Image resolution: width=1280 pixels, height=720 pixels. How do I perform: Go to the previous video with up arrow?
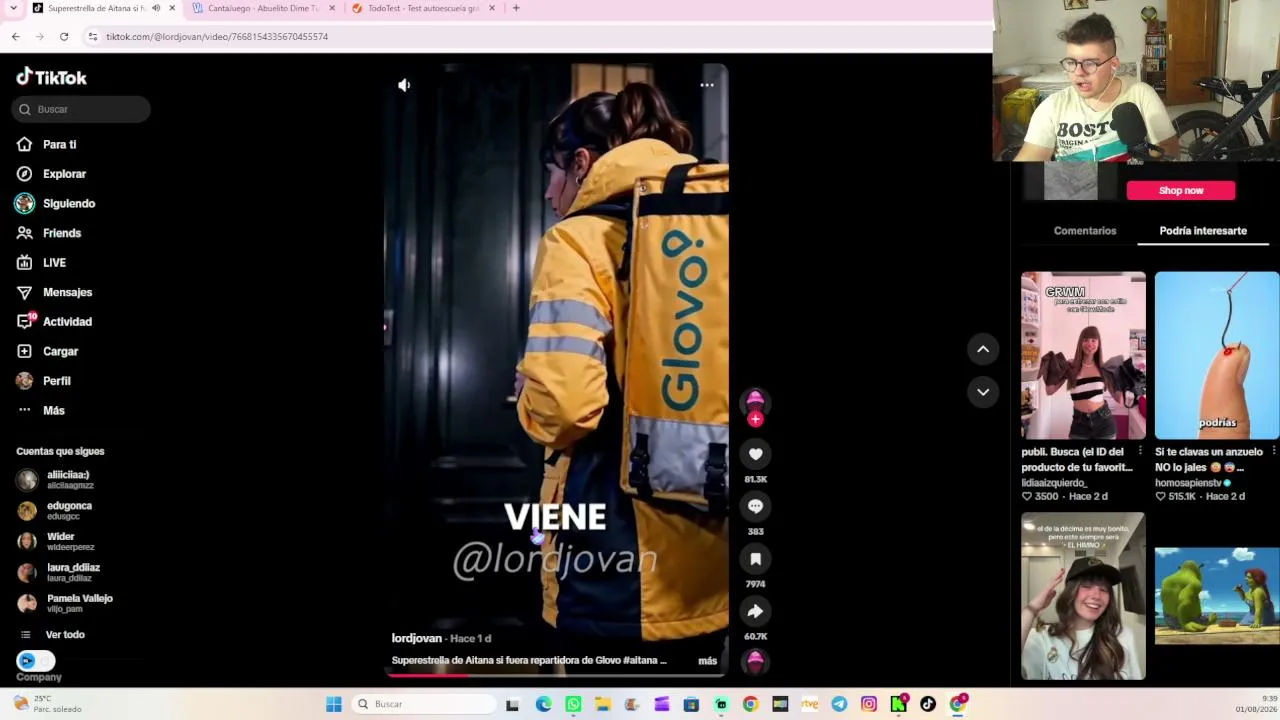(983, 349)
